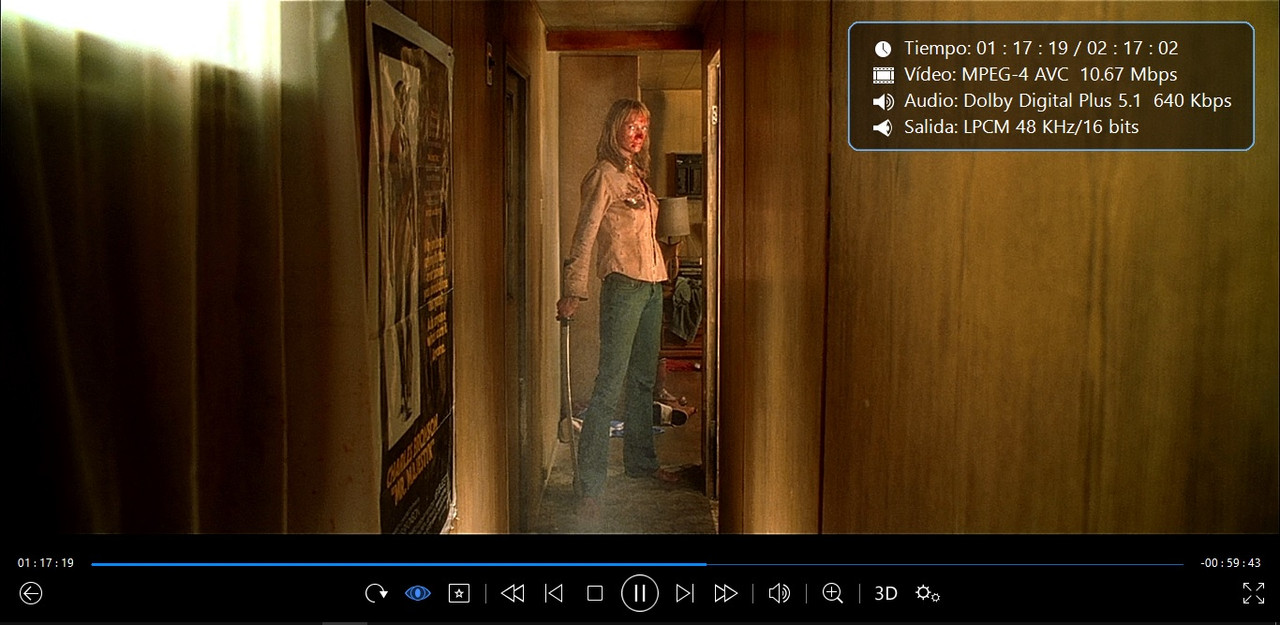Viewport: 1280px width, 625px height.
Task: Click the zoom magnifier icon
Action: click(x=832, y=593)
